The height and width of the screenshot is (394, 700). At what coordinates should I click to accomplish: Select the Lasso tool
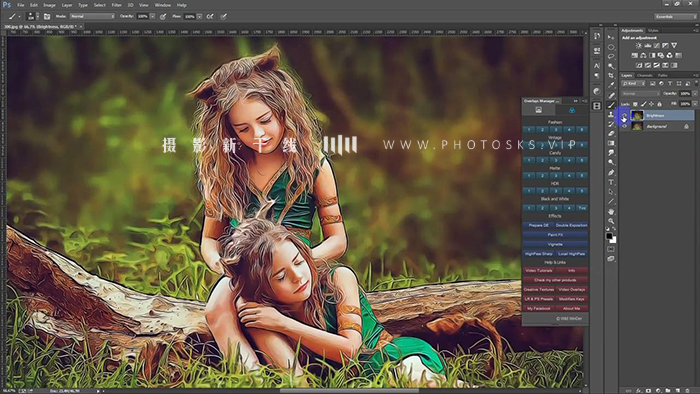[611, 56]
